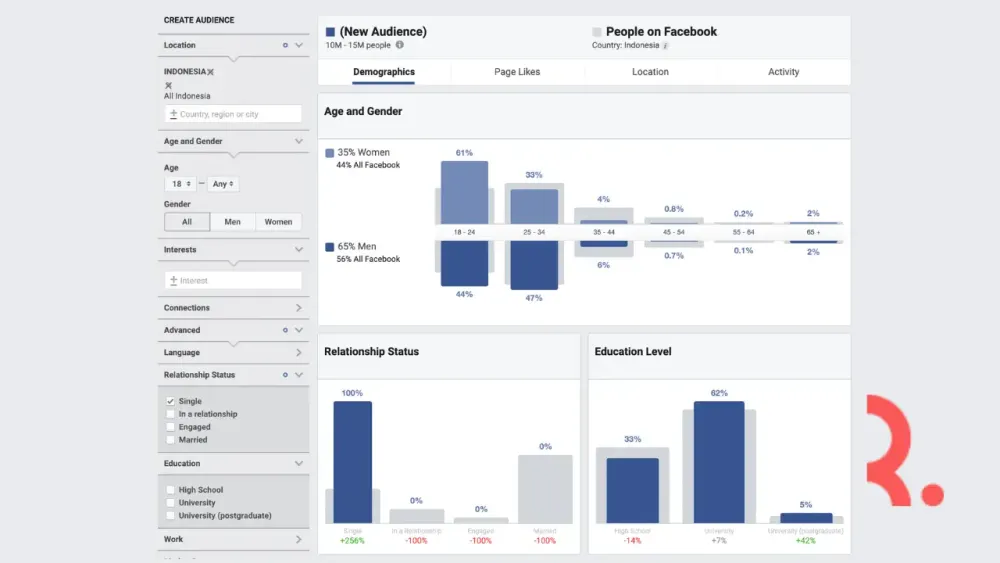Click the High School education bar at 33%
The height and width of the screenshot is (563, 1000).
click(633, 490)
